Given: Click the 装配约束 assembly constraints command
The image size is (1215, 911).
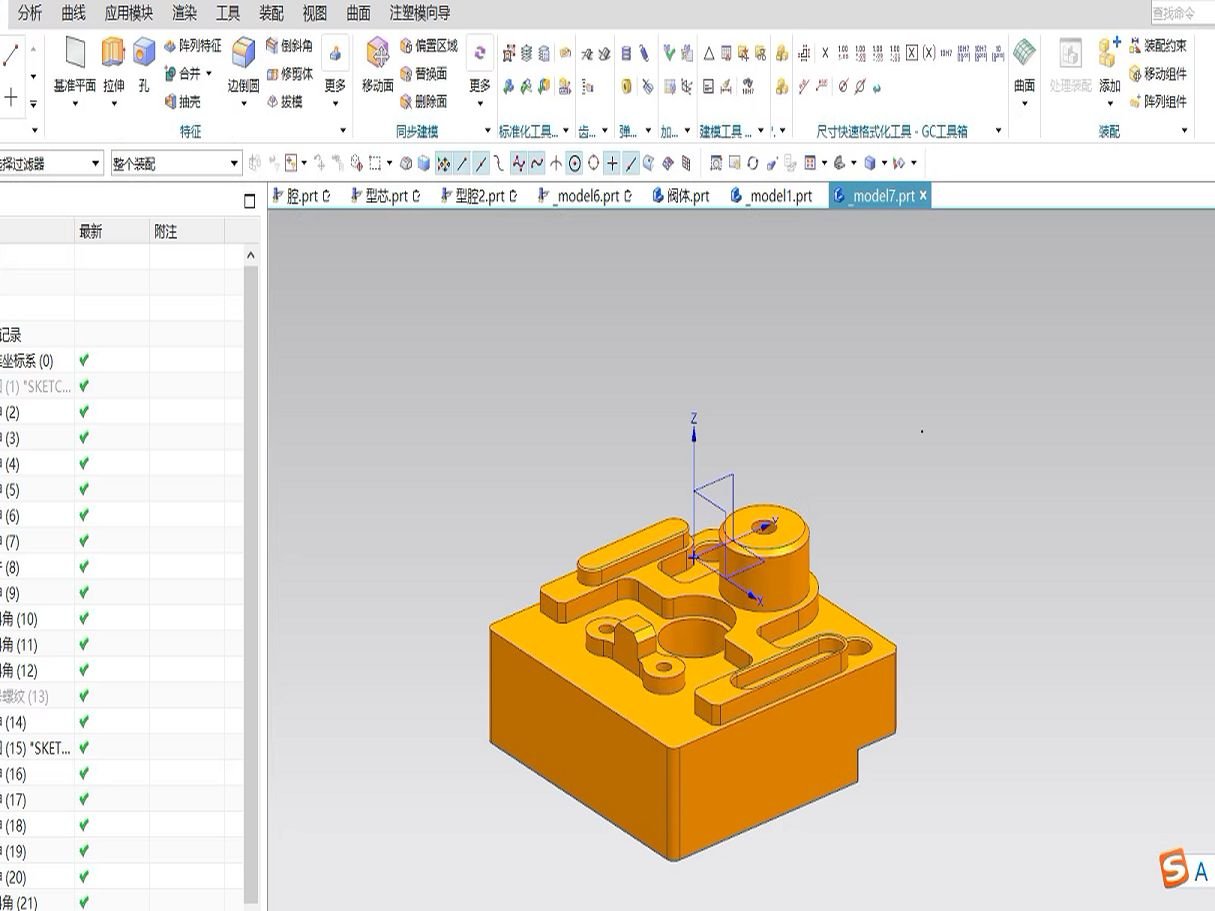Looking at the screenshot, I should click(x=1158, y=46).
